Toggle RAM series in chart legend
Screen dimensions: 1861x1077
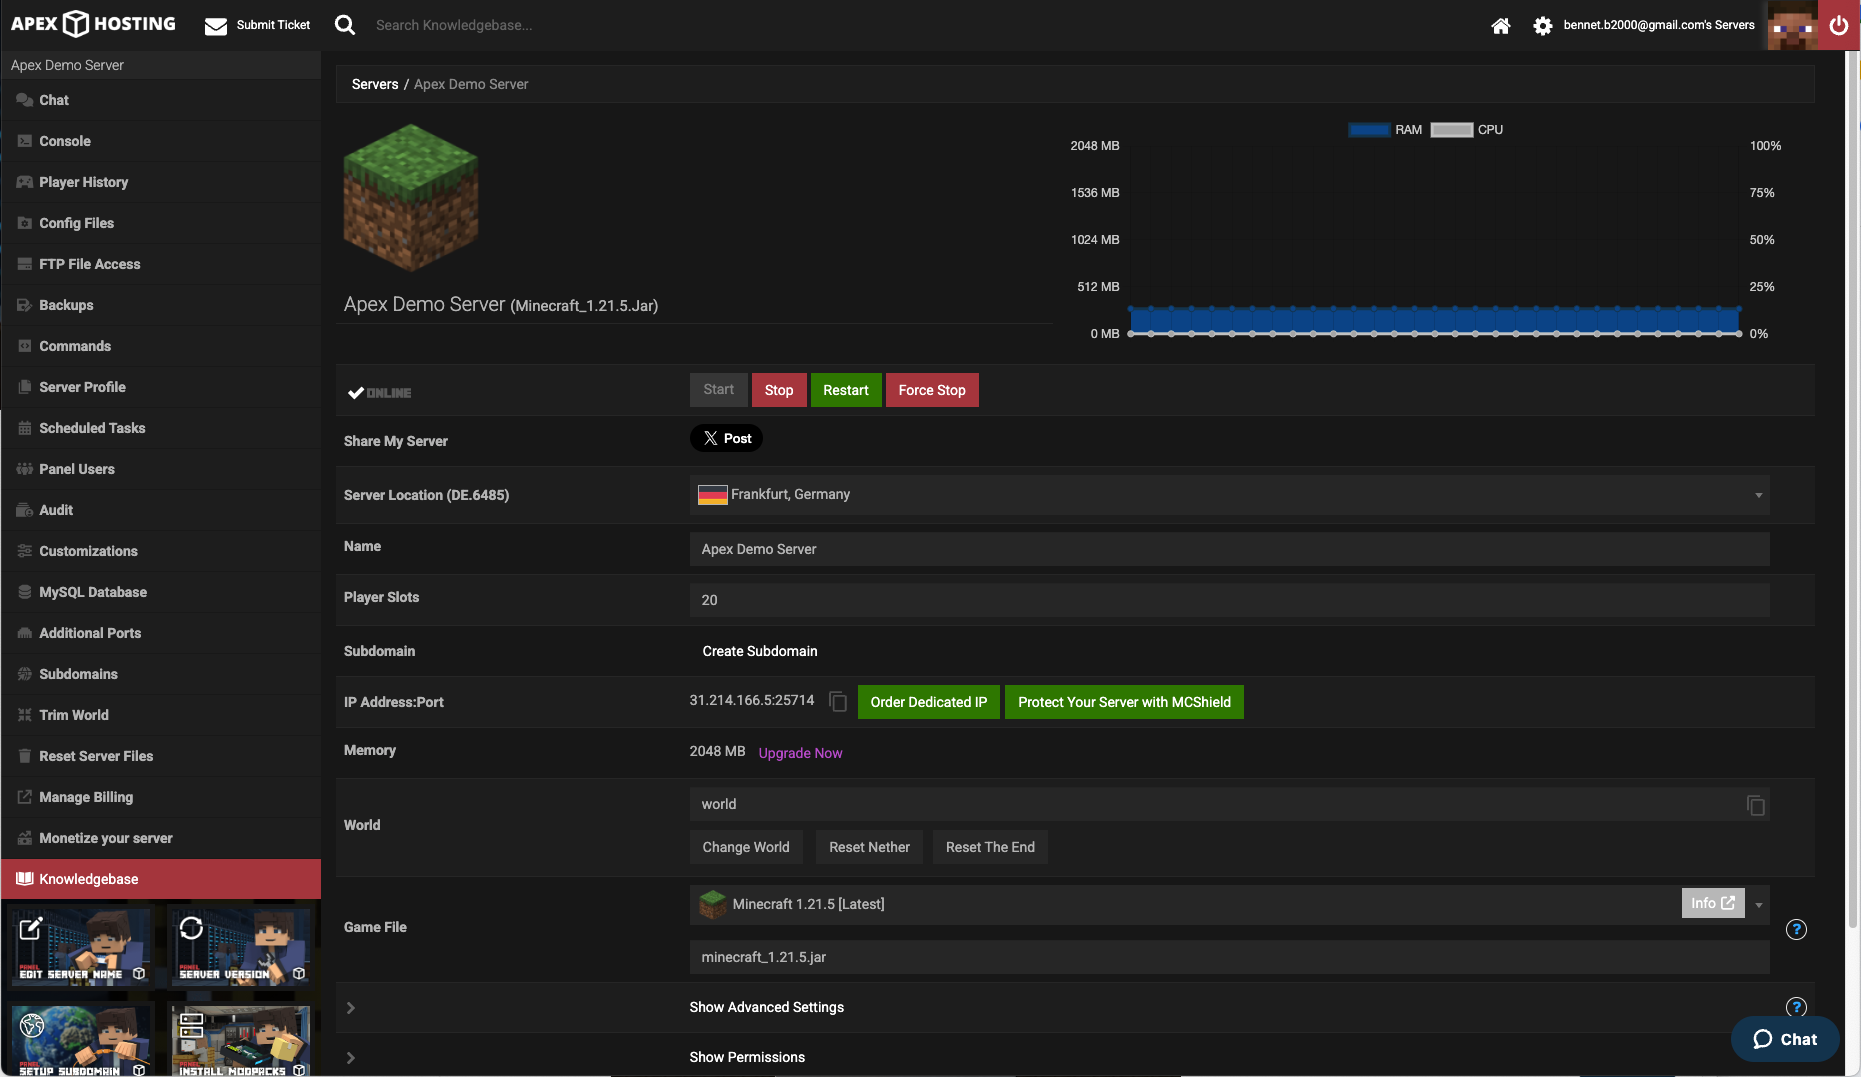(x=1369, y=130)
